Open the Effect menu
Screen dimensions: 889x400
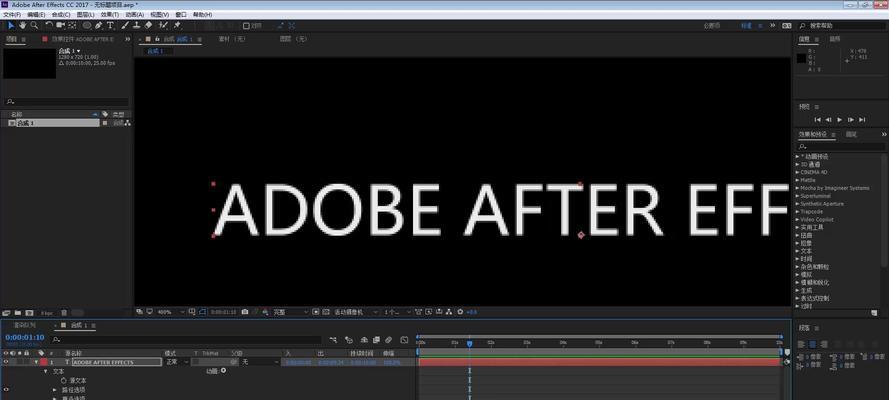coord(110,14)
